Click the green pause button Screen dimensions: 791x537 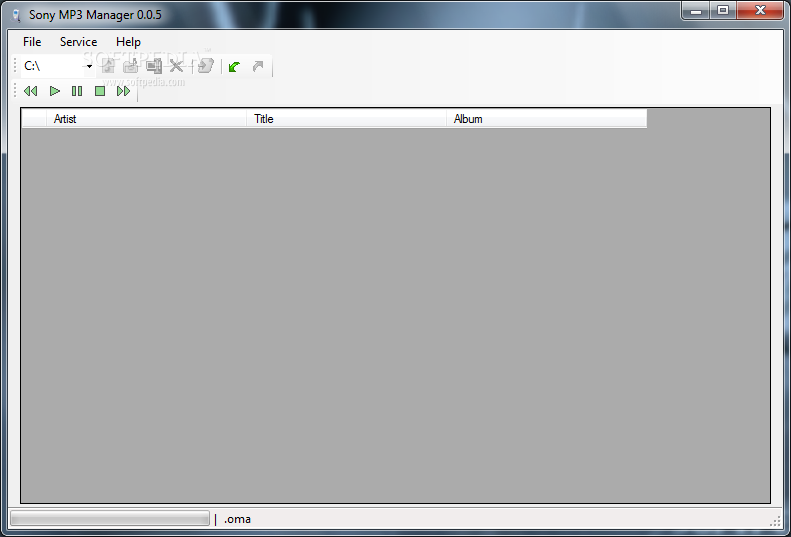click(x=77, y=91)
